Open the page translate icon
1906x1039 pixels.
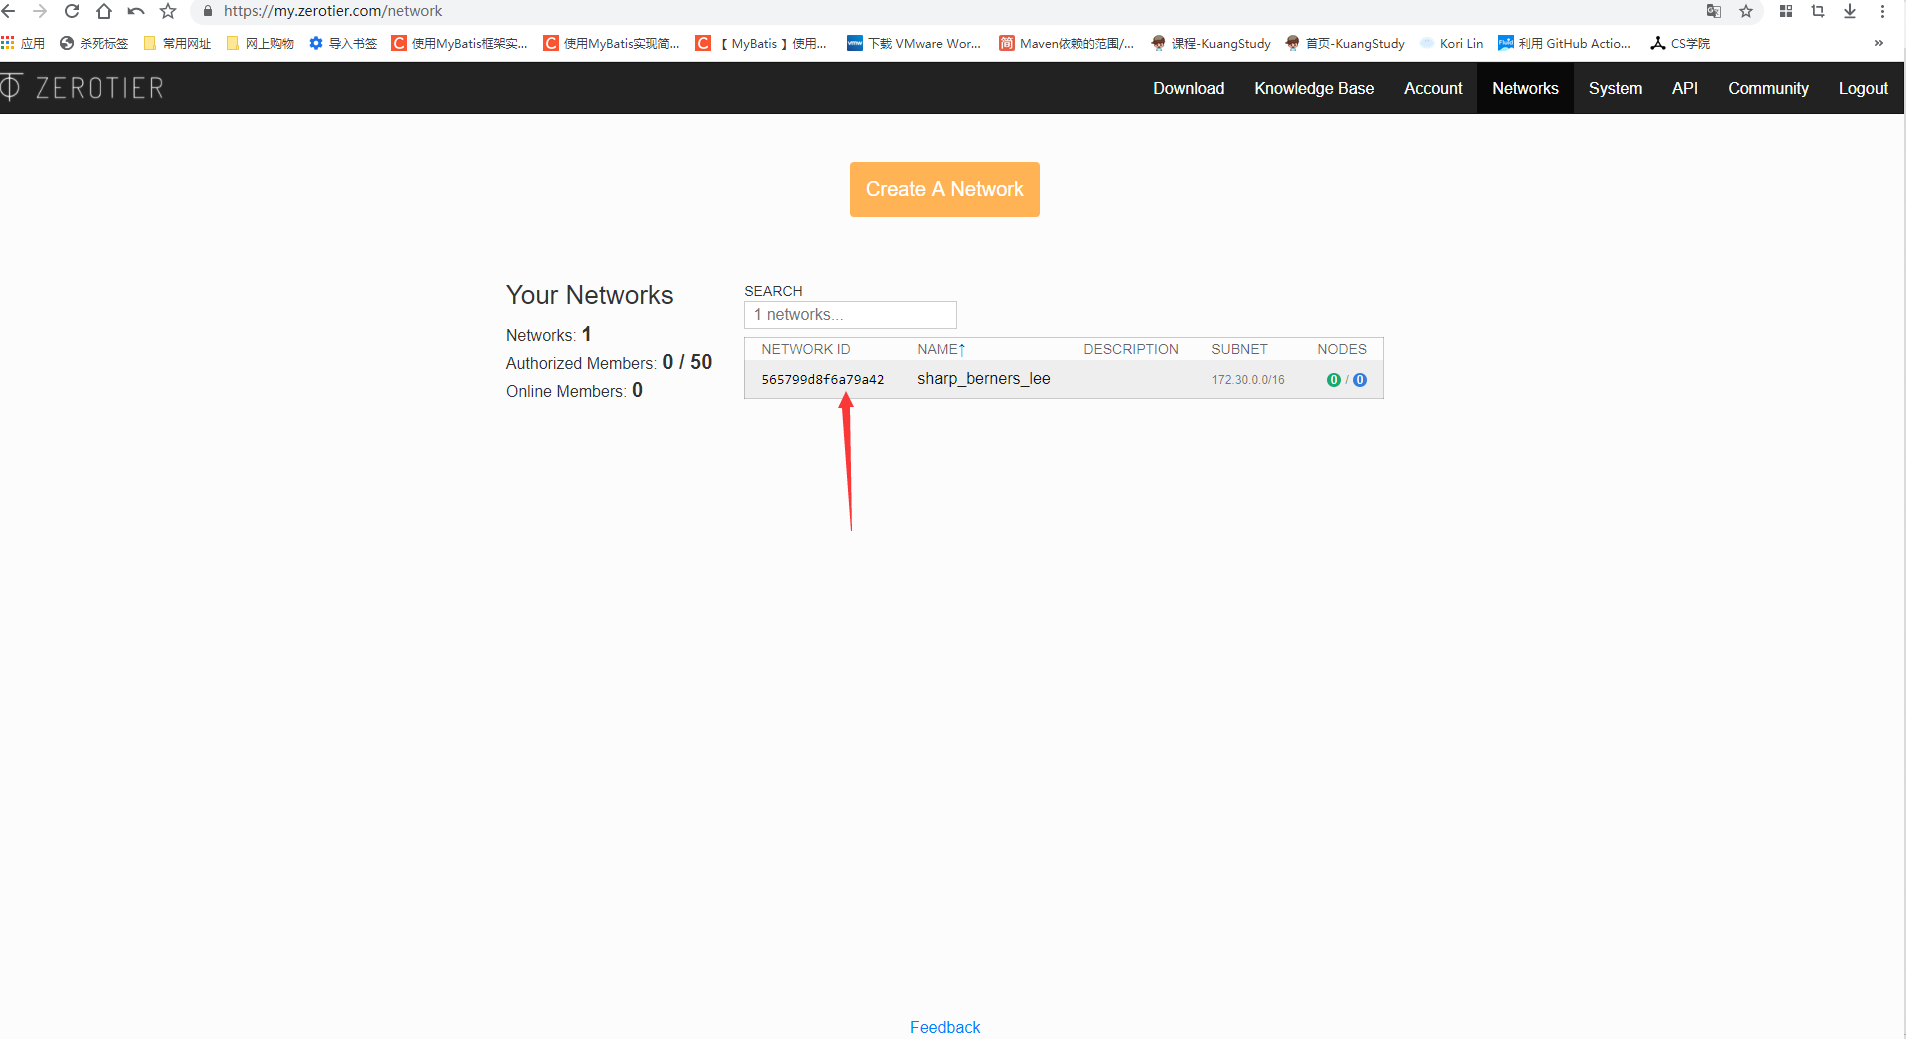(1714, 11)
